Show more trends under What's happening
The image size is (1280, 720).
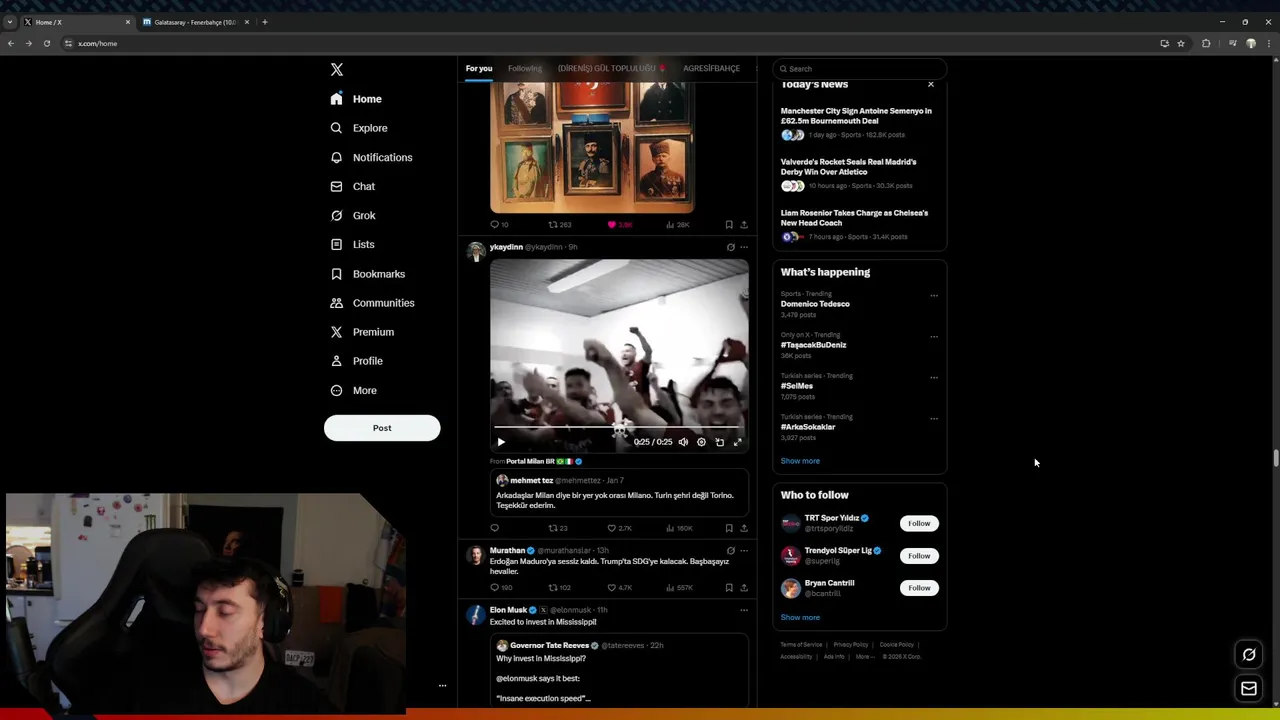[800, 461]
